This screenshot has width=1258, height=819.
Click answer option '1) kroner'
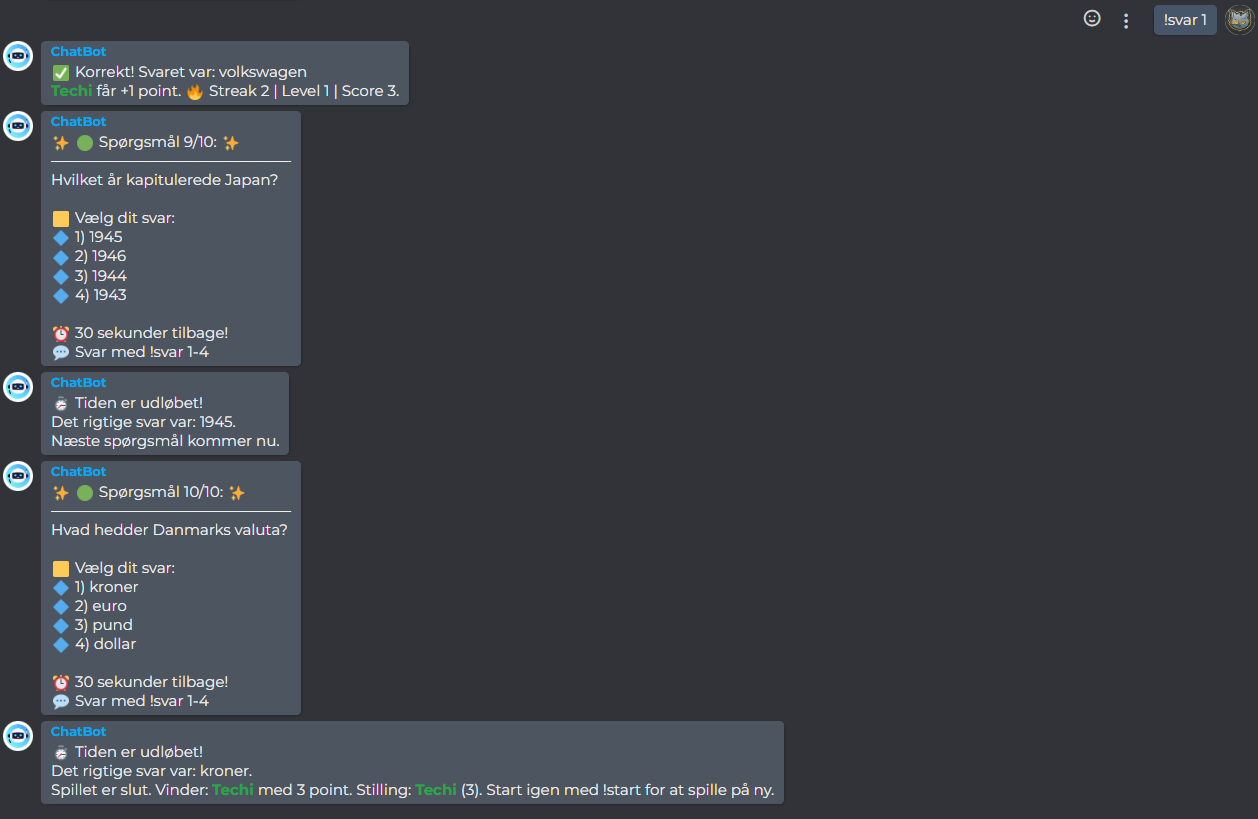click(x=106, y=587)
